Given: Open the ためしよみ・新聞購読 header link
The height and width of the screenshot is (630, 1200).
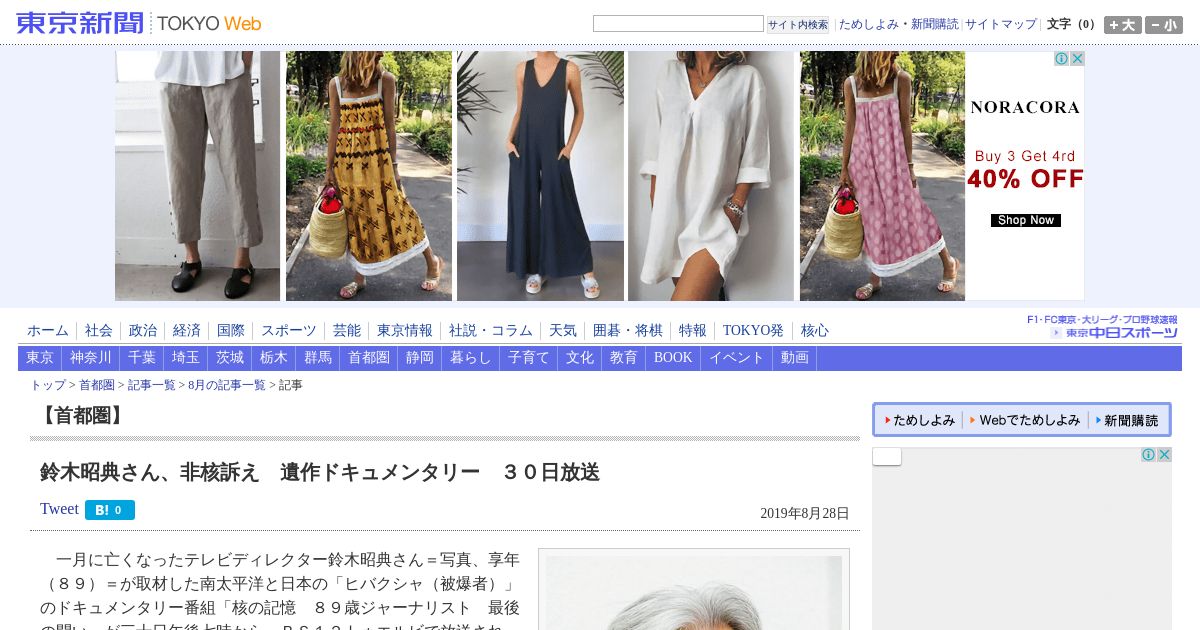Looking at the screenshot, I should 898,24.
